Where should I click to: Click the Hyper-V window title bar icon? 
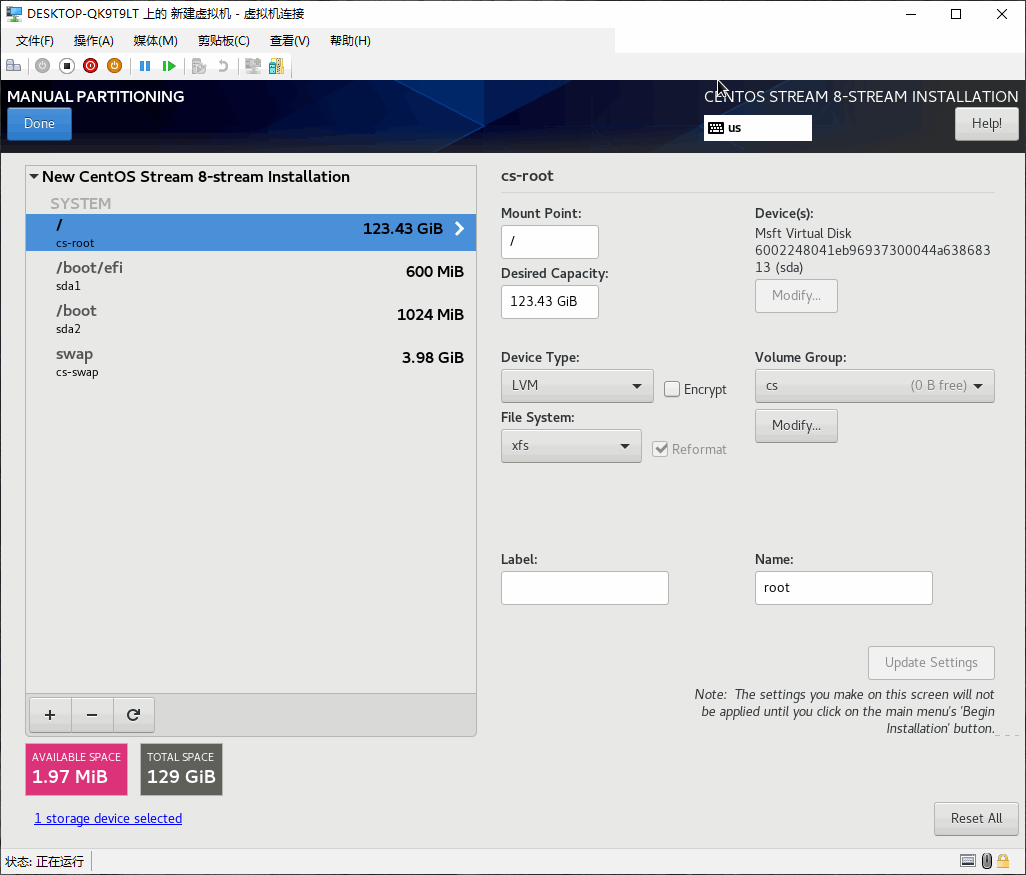(x=14, y=14)
